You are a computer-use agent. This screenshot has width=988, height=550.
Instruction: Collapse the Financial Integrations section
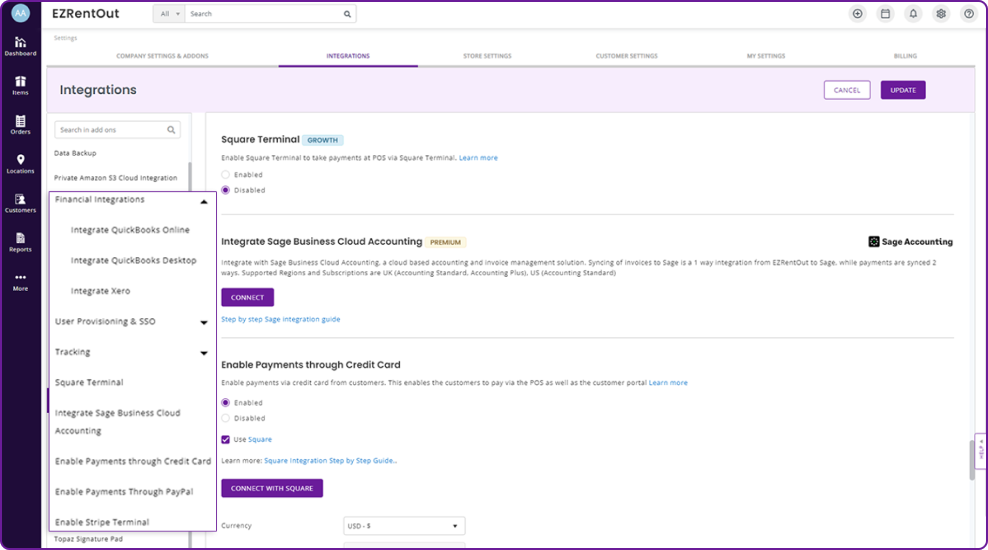tap(204, 202)
